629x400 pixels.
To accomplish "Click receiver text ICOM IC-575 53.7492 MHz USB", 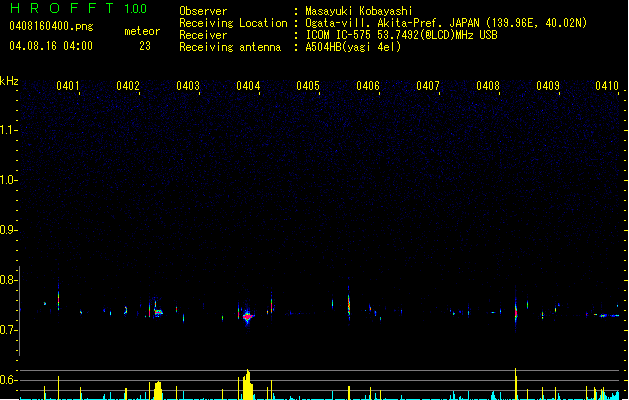I will pyautogui.click(x=402, y=35).
